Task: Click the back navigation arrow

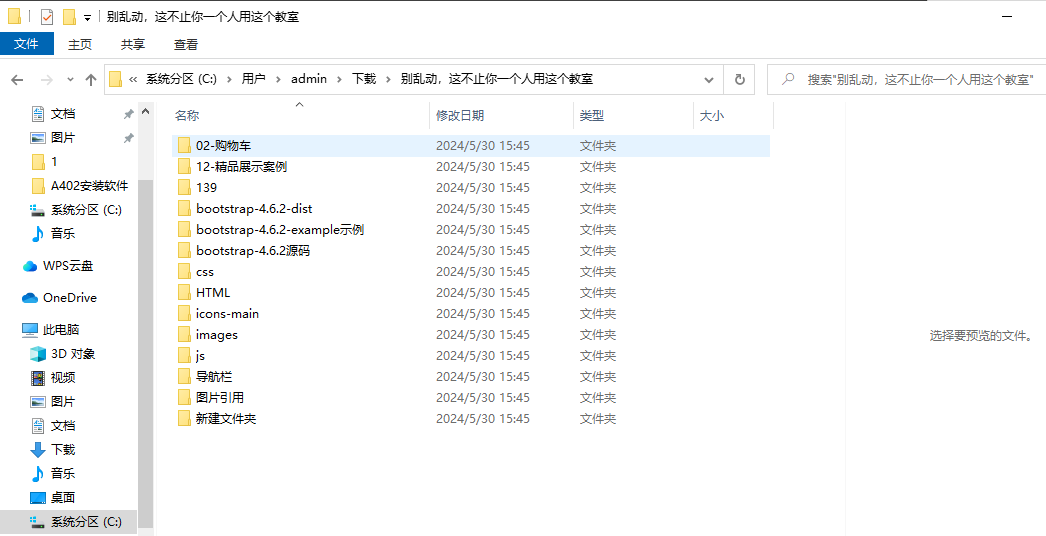Action: pyautogui.click(x=17, y=79)
